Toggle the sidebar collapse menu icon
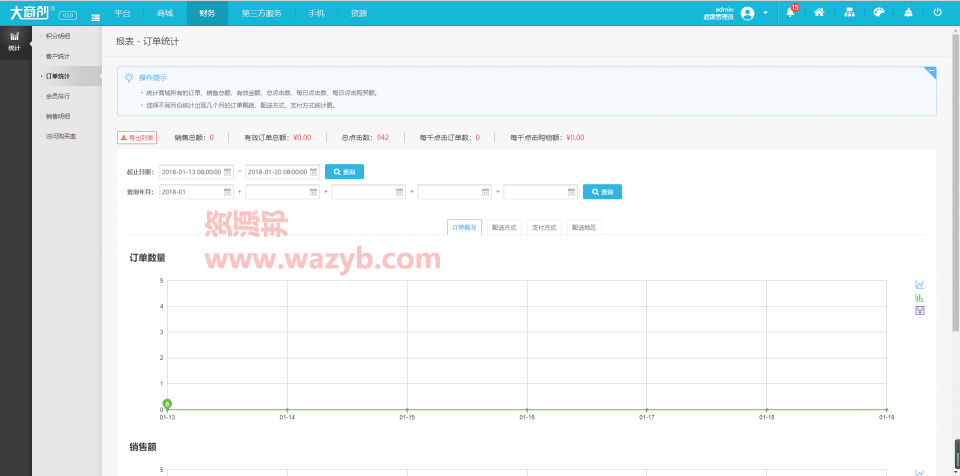 point(96,17)
